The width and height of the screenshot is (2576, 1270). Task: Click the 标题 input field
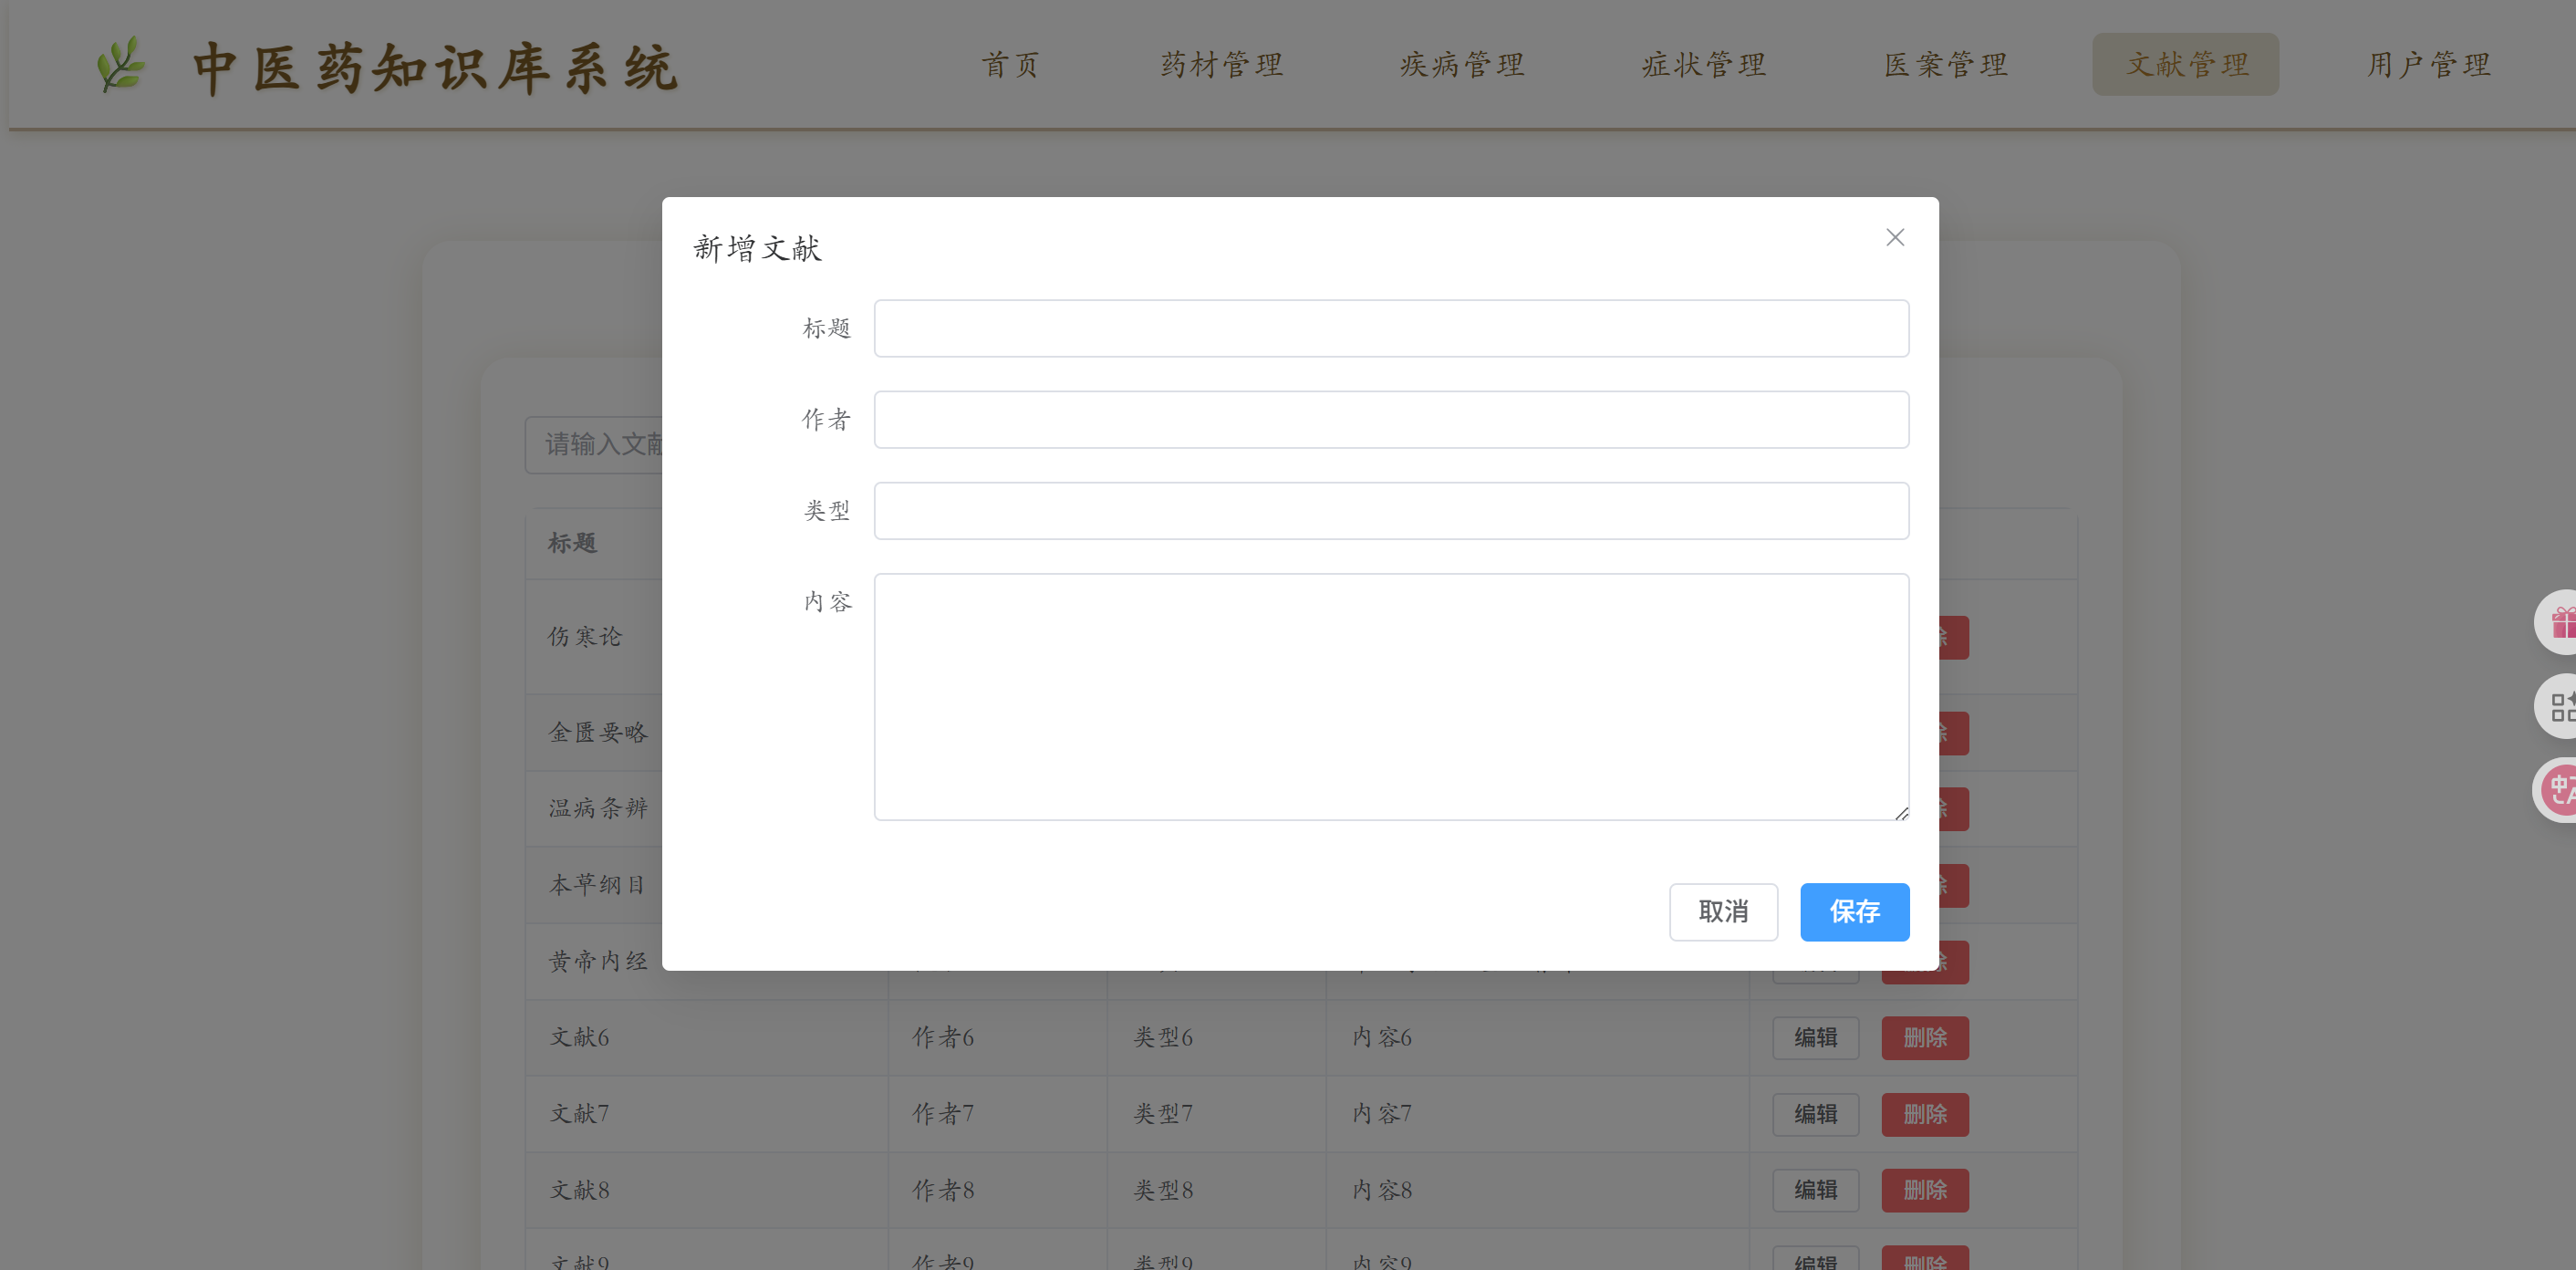(x=1390, y=328)
